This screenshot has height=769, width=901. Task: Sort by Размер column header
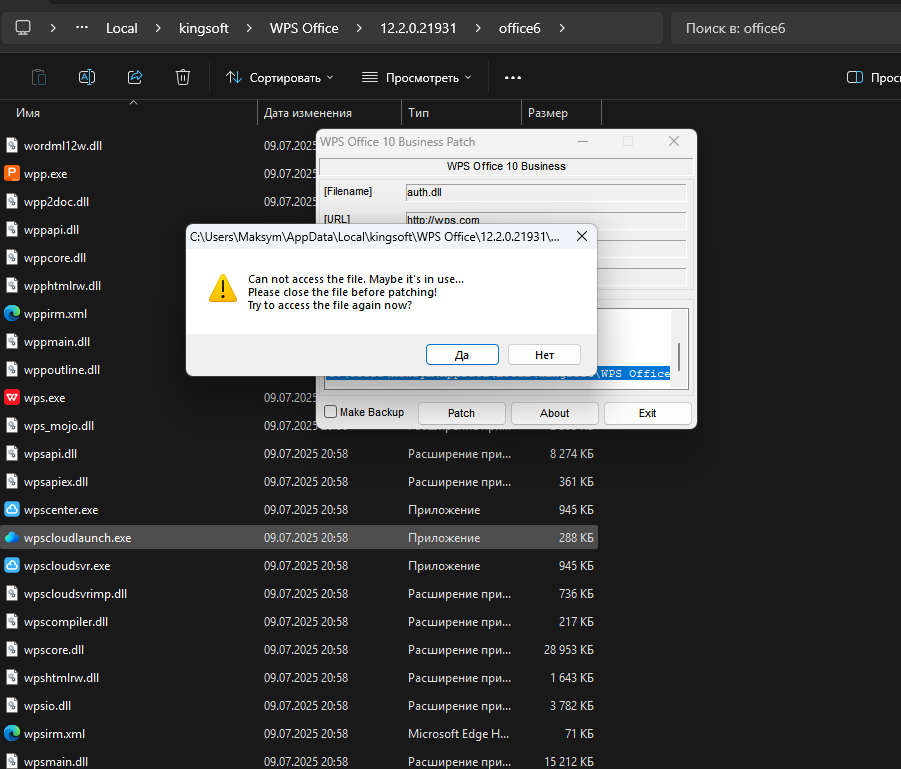tap(548, 113)
